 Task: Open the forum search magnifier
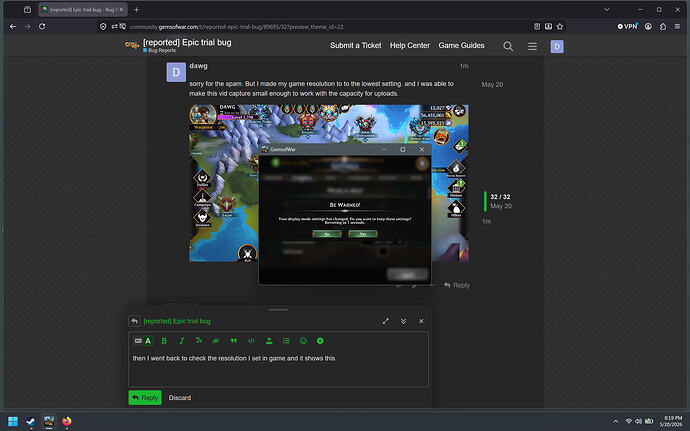coord(508,46)
